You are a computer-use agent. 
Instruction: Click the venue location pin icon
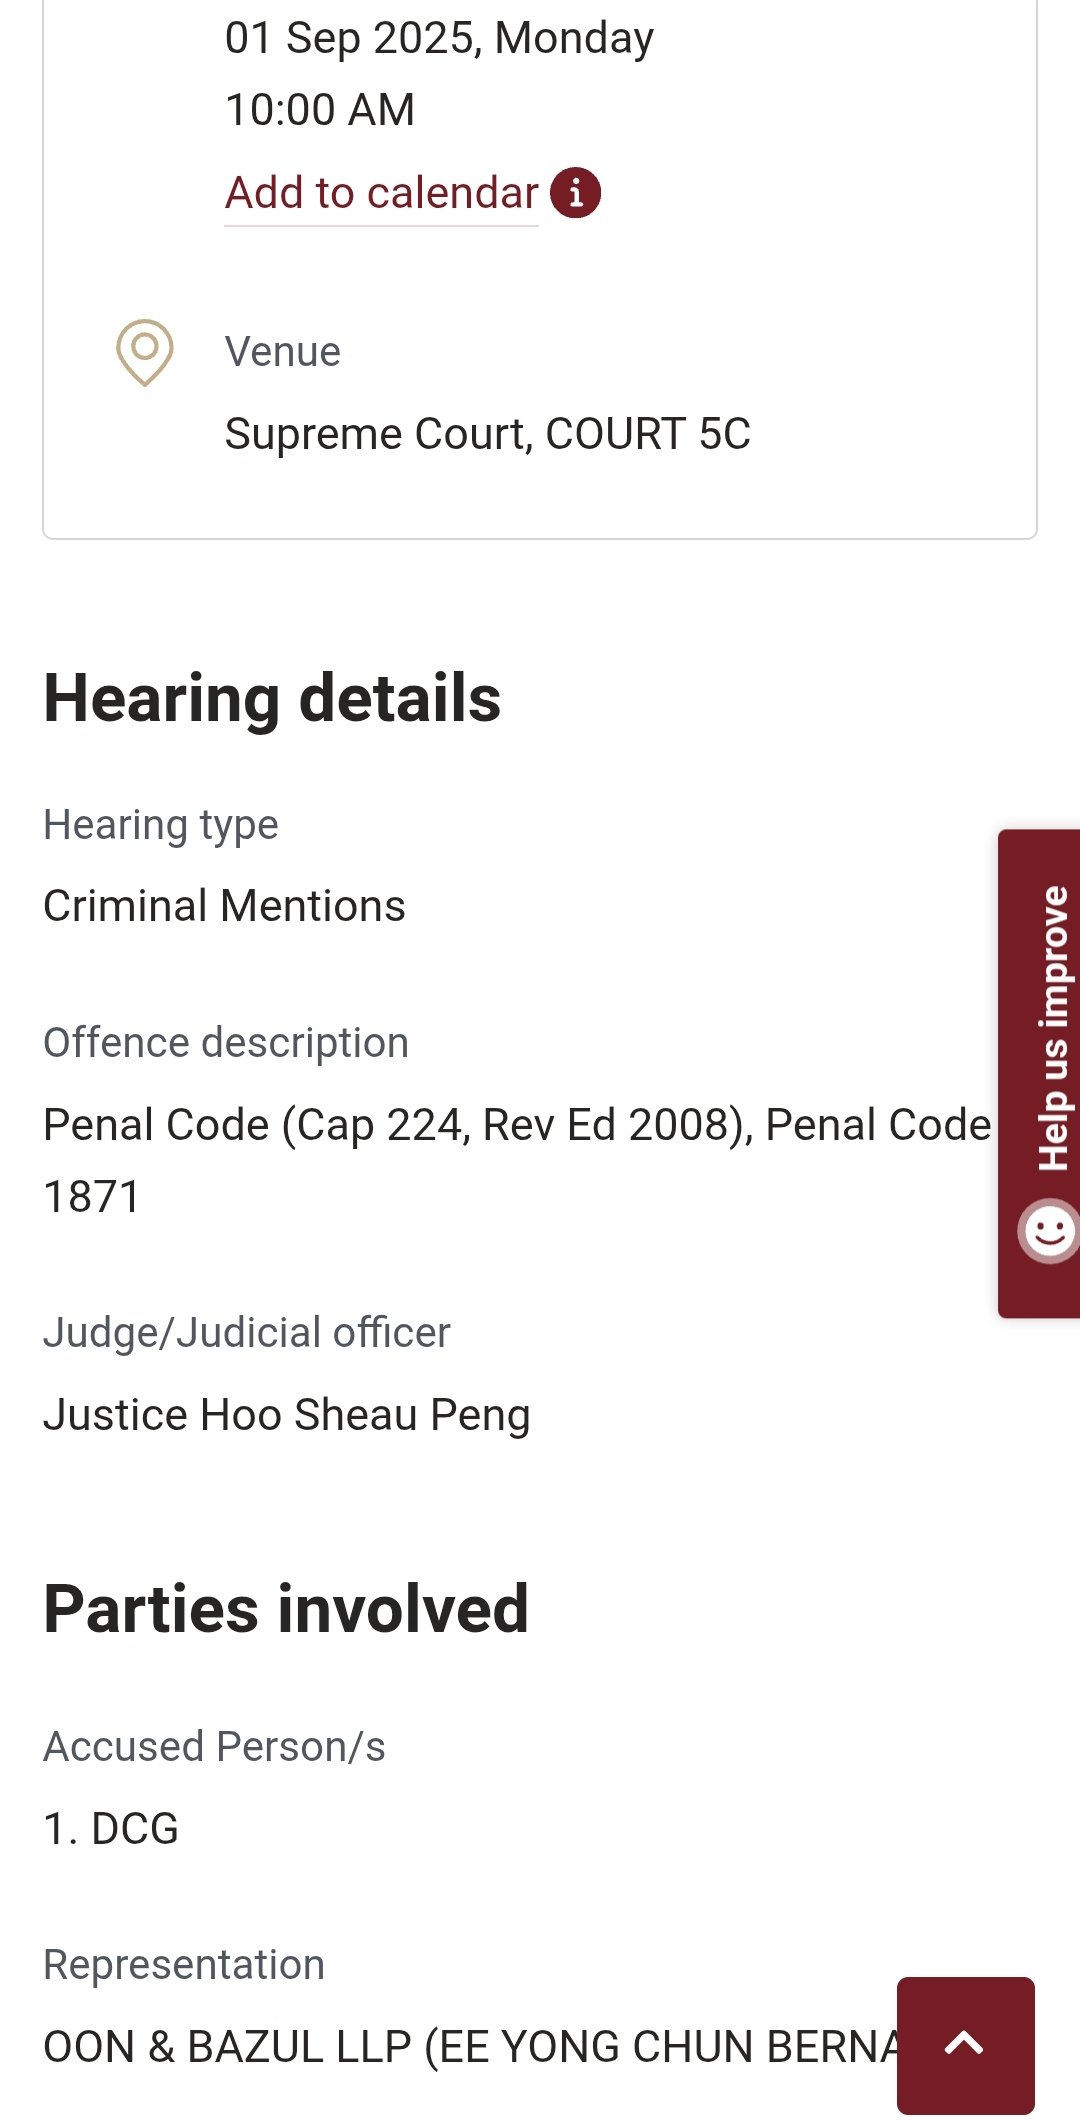(x=145, y=351)
